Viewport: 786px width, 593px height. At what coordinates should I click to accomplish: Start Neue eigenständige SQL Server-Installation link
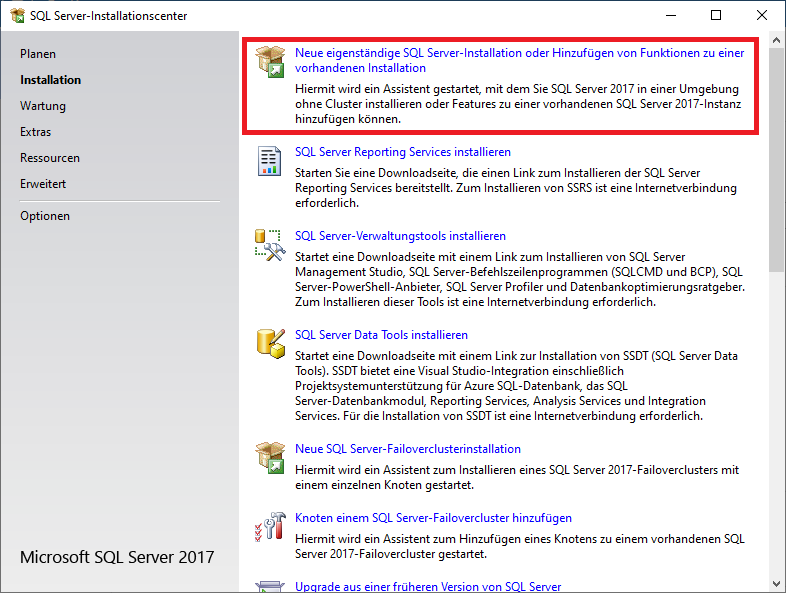click(x=519, y=60)
